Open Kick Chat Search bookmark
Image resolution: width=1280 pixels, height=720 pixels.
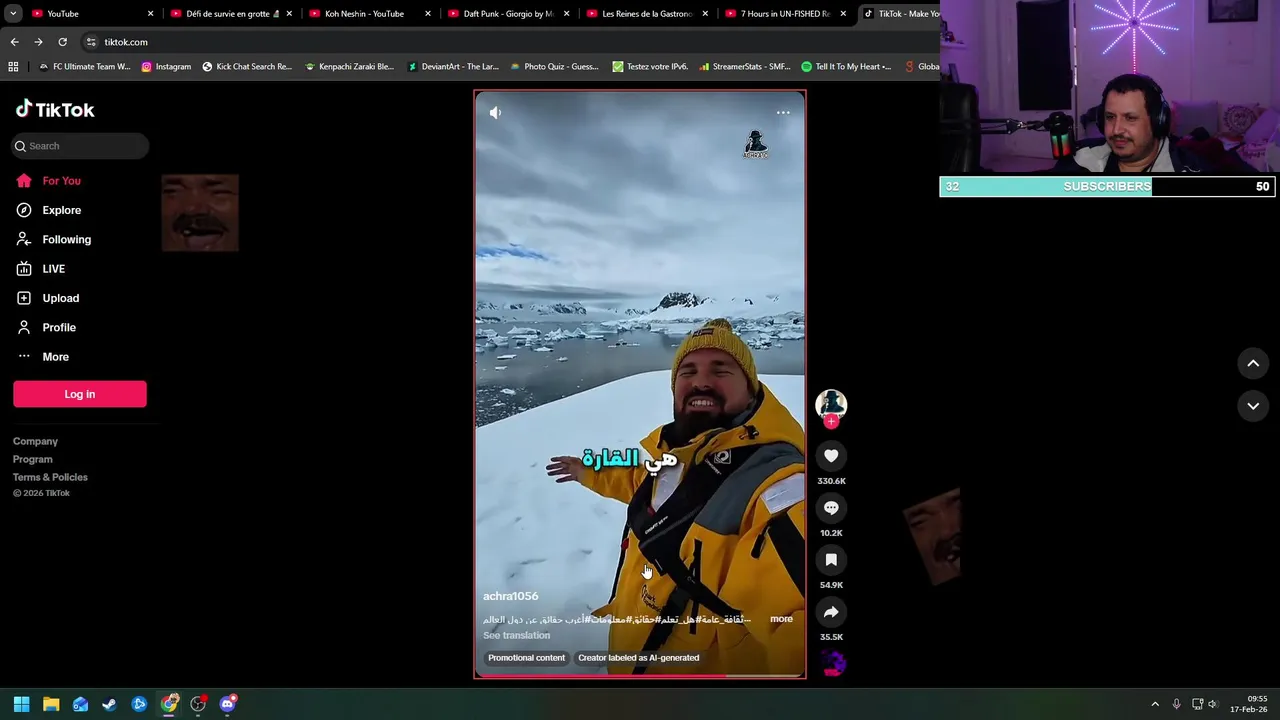point(247,67)
